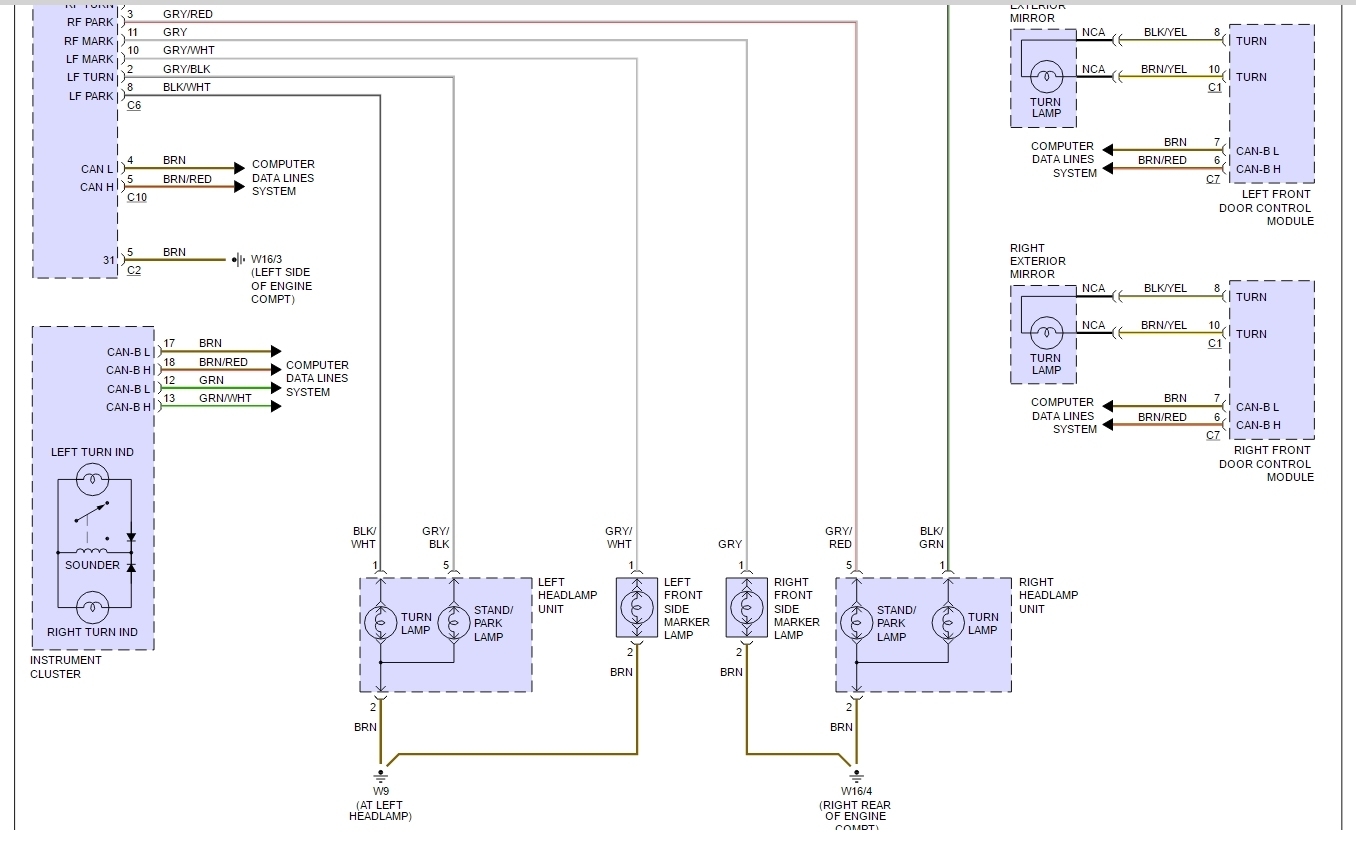Click the W9 (AT LEFT HEADLAMP) ground label
This screenshot has height=844, width=1356.
pyautogui.click(x=380, y=803)
